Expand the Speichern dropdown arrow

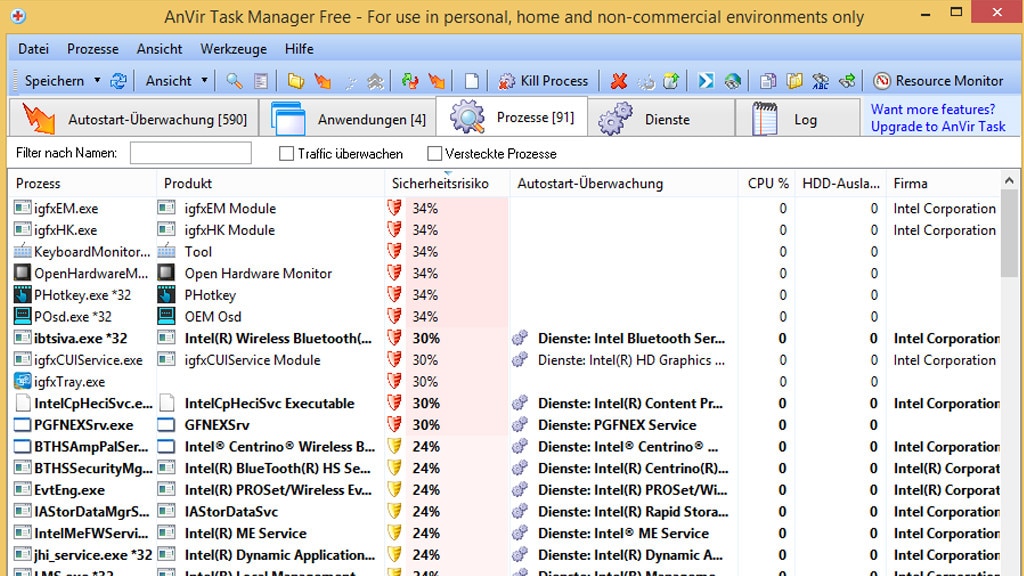coord(97,81)
